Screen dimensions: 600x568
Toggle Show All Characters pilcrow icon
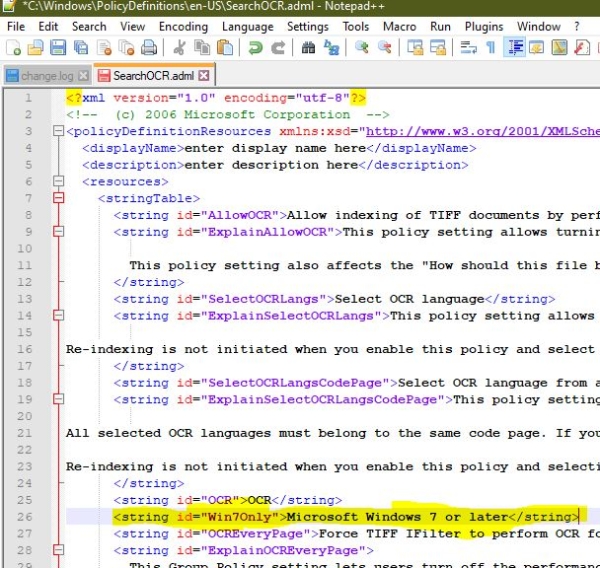[x=491, y=48]
